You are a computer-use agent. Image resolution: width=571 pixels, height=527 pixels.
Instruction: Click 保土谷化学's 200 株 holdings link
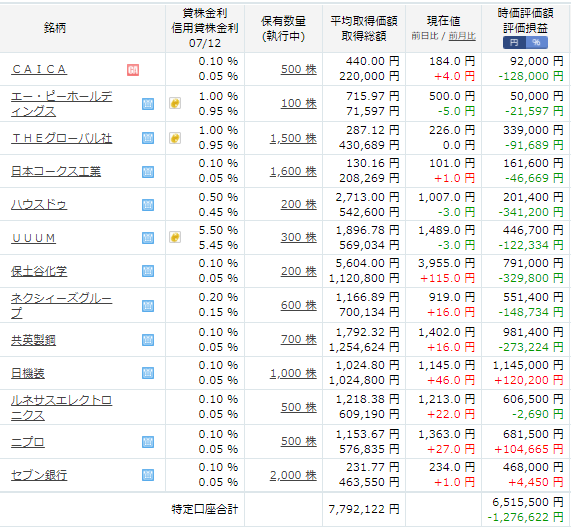click(299, 271)
